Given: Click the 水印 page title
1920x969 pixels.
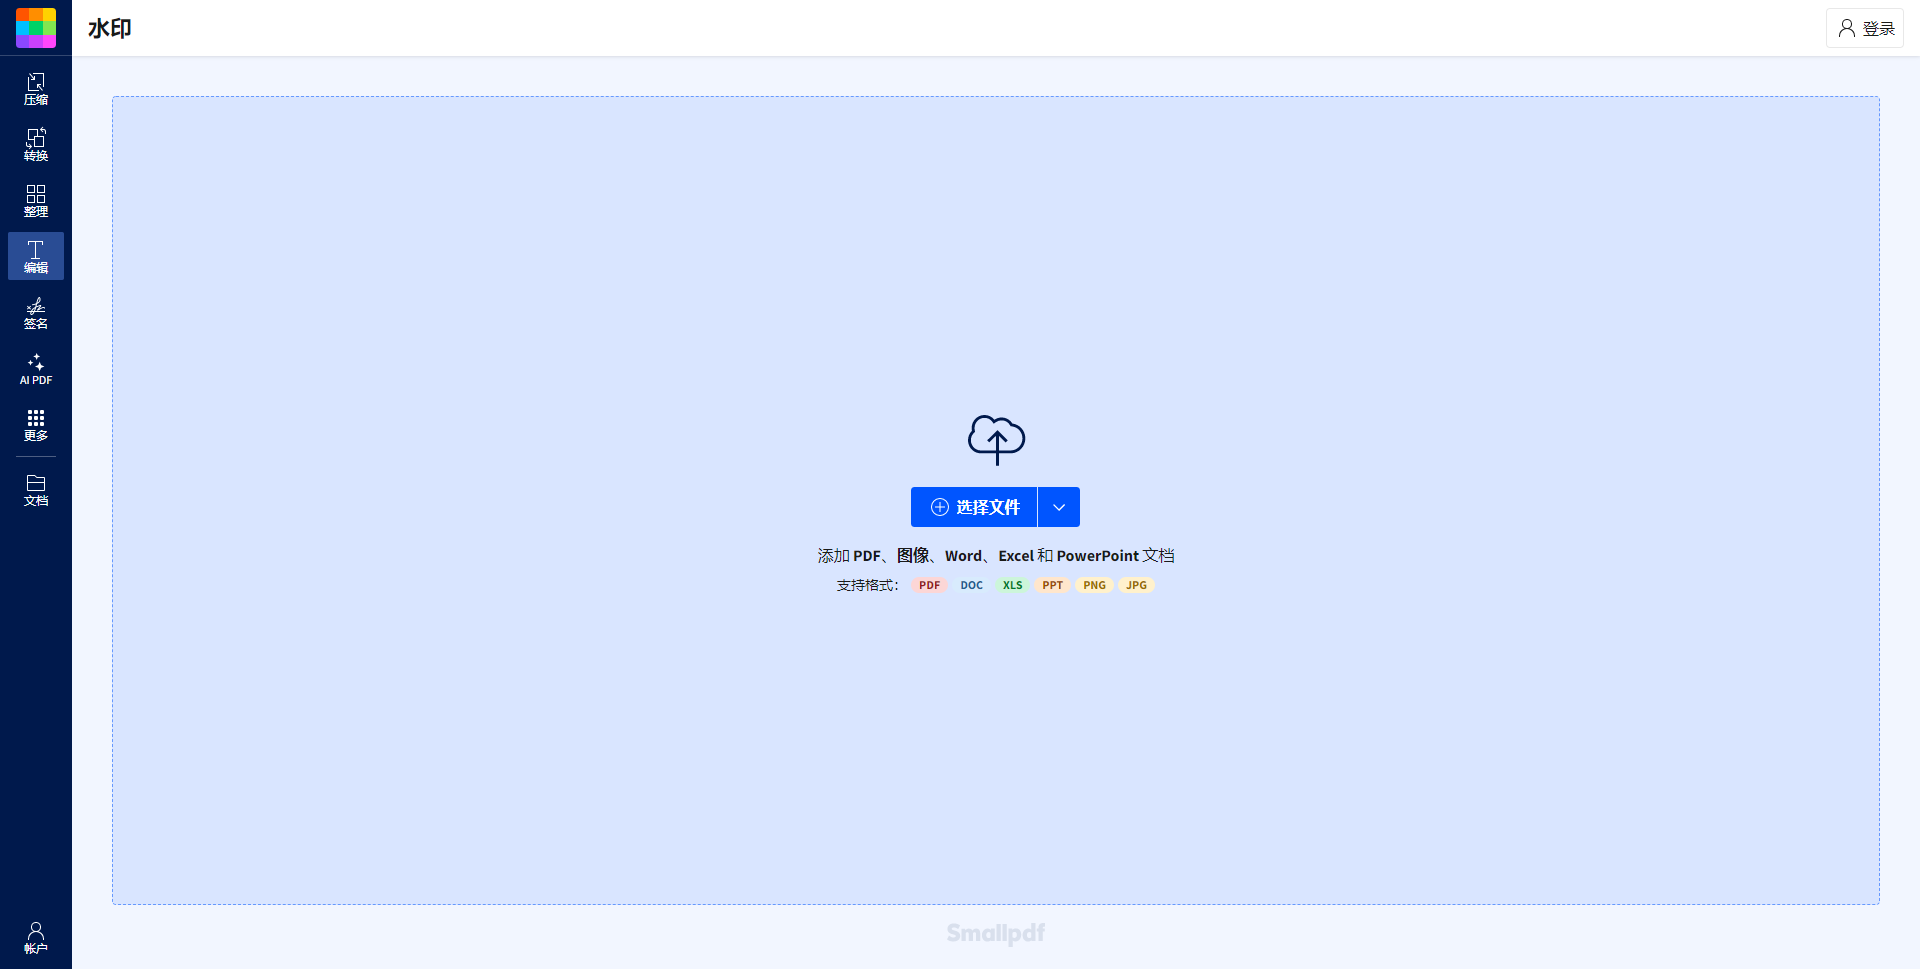Looking at the screenshot, I should pyautogui.click(x=109, y=28).
